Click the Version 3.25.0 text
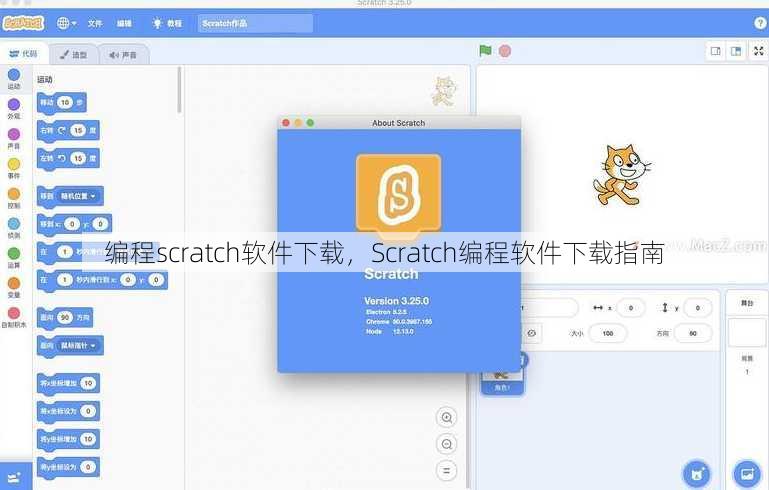This screenshot has height=490, width=769. (396, 301)
